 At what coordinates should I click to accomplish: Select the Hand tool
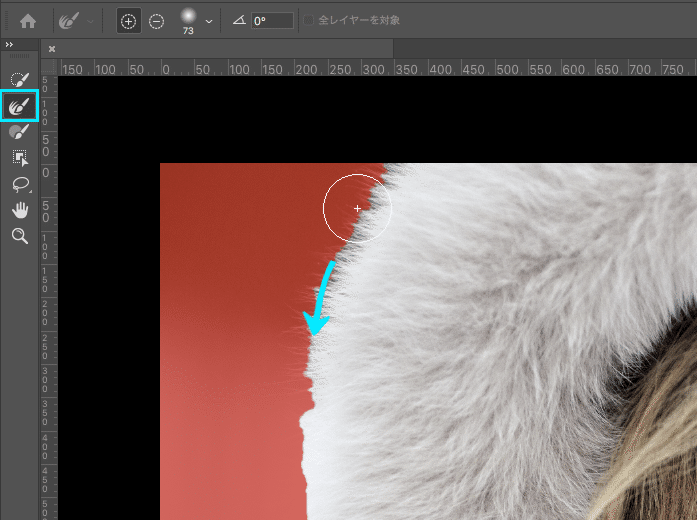[x=20, y=210]
